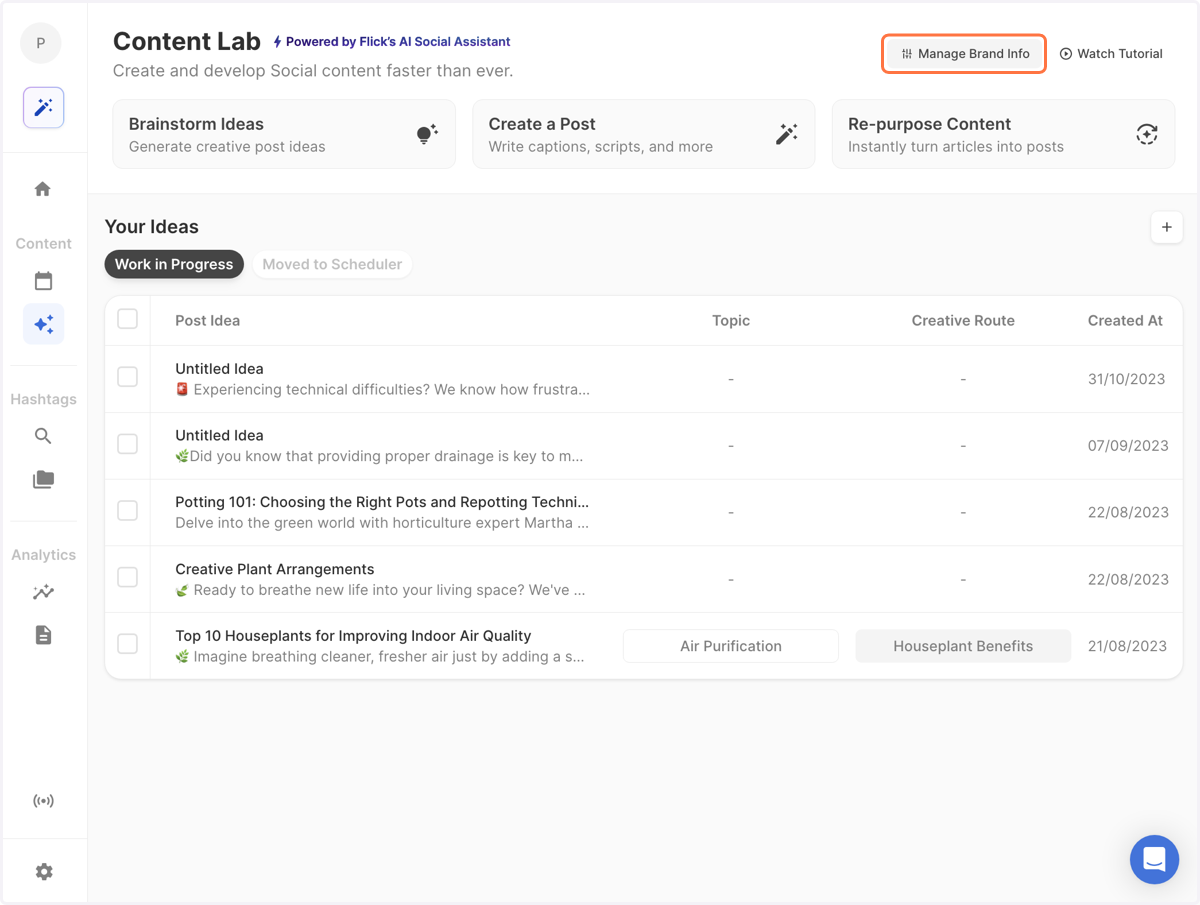
Task: Click the date 31/10/2023
Action: pyautogui.click(x=1127, y=379)
